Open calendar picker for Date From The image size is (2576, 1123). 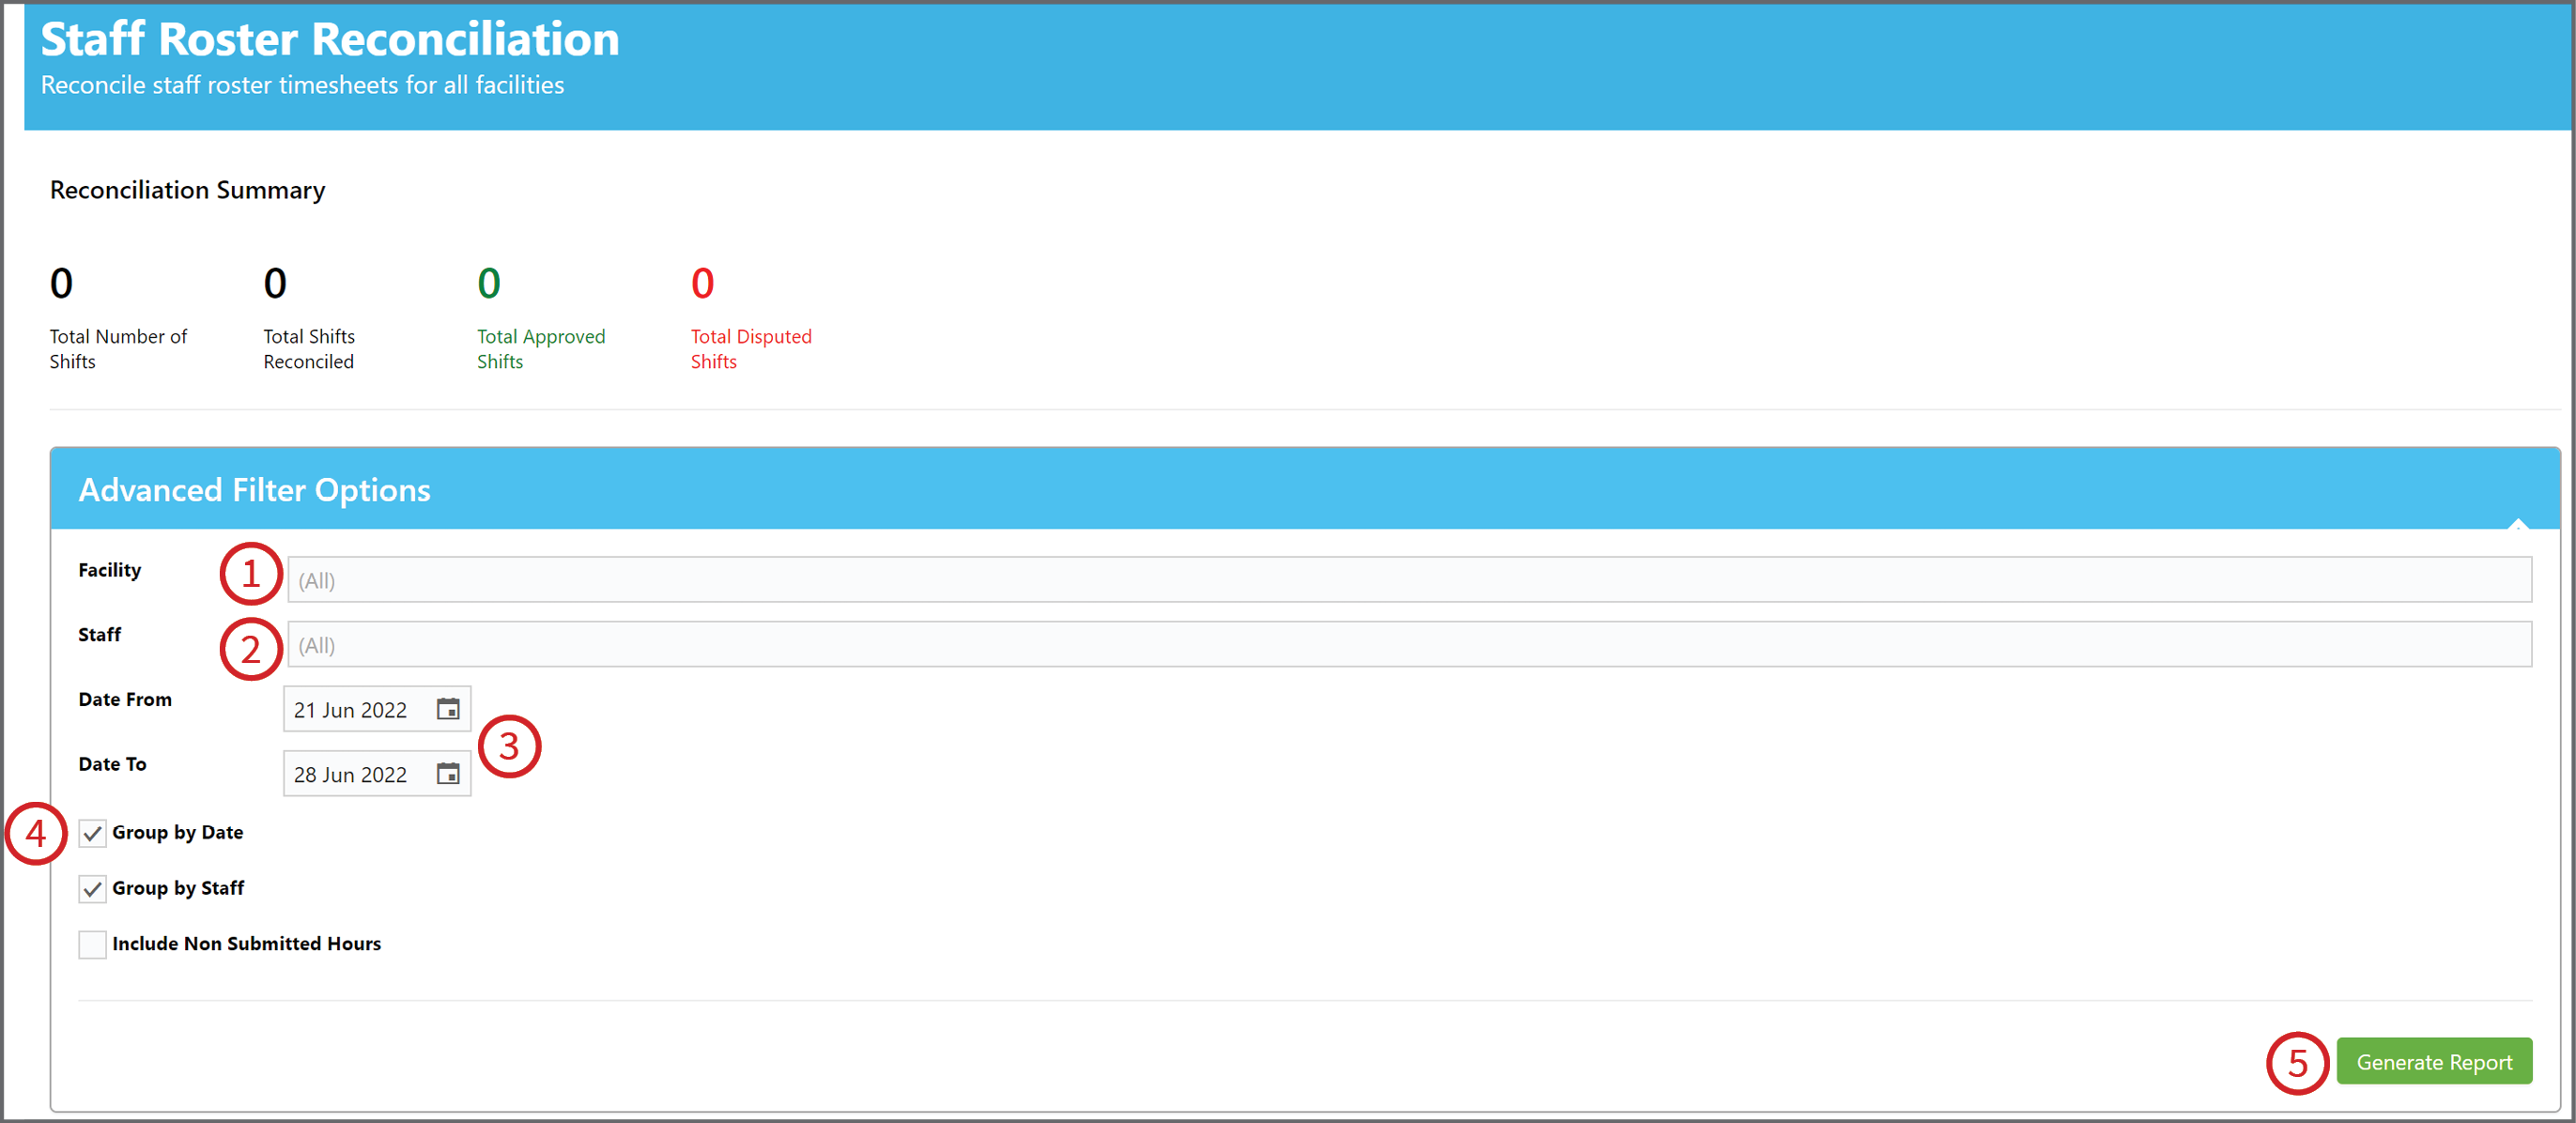(448, 709)
